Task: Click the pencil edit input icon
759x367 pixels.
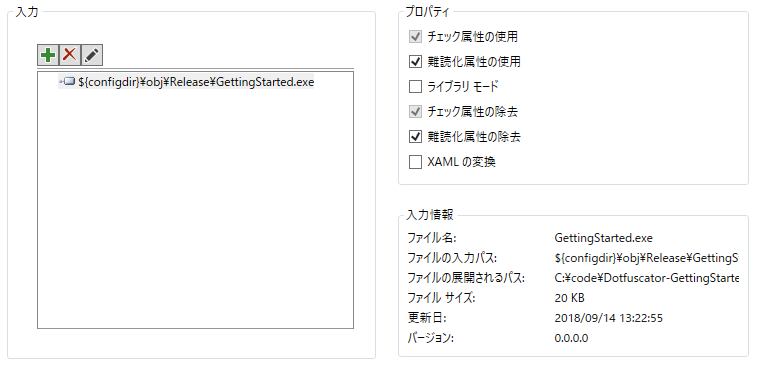Action: (91, 55)
